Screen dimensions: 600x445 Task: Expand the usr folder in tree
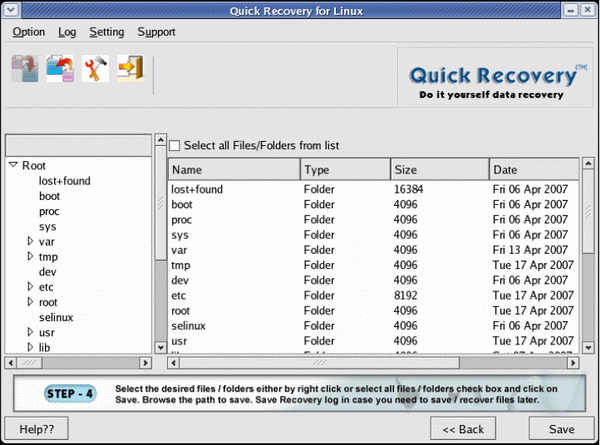pos(30,332)
